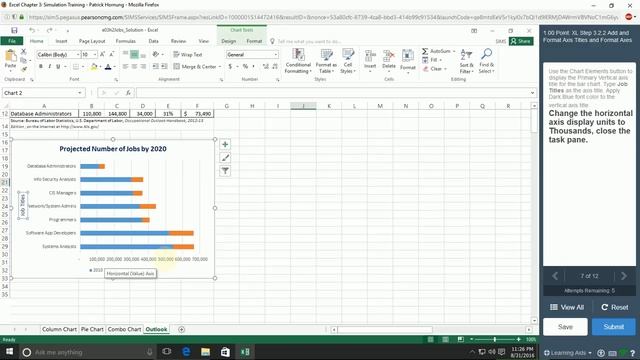
Task: Switch to the Page Layout tab
Action: pyautogui.click(x=92, y=41)
